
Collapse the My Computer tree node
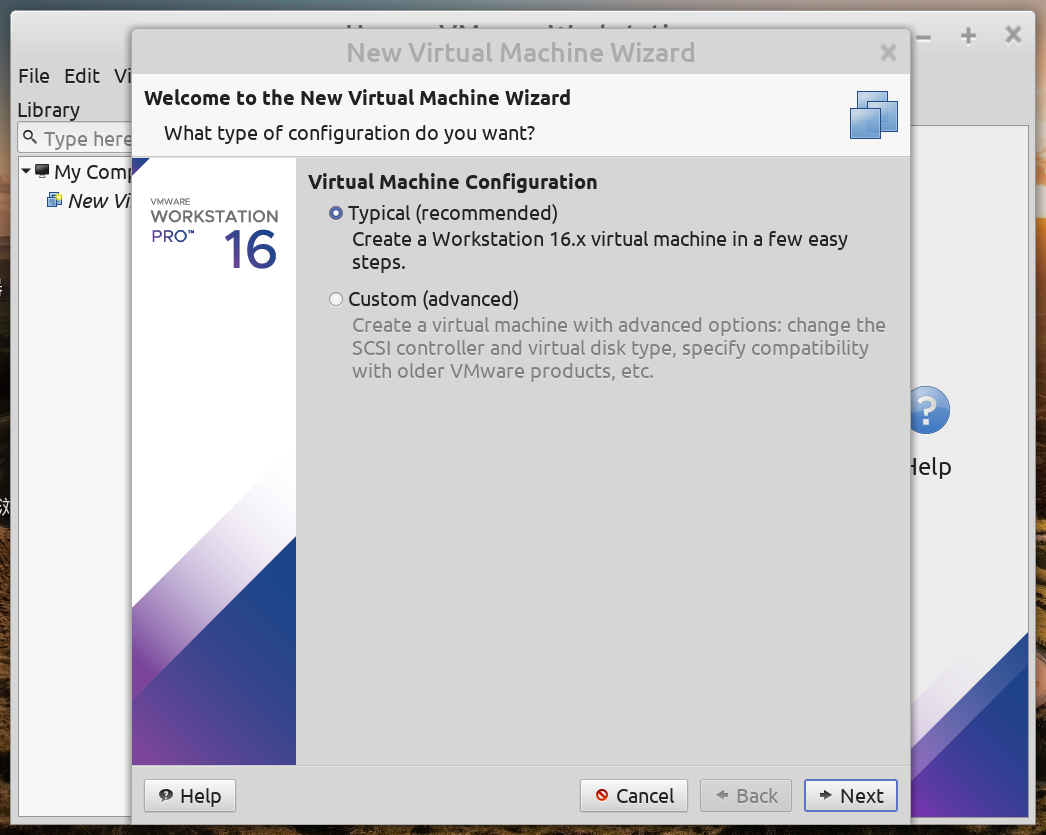26,171
